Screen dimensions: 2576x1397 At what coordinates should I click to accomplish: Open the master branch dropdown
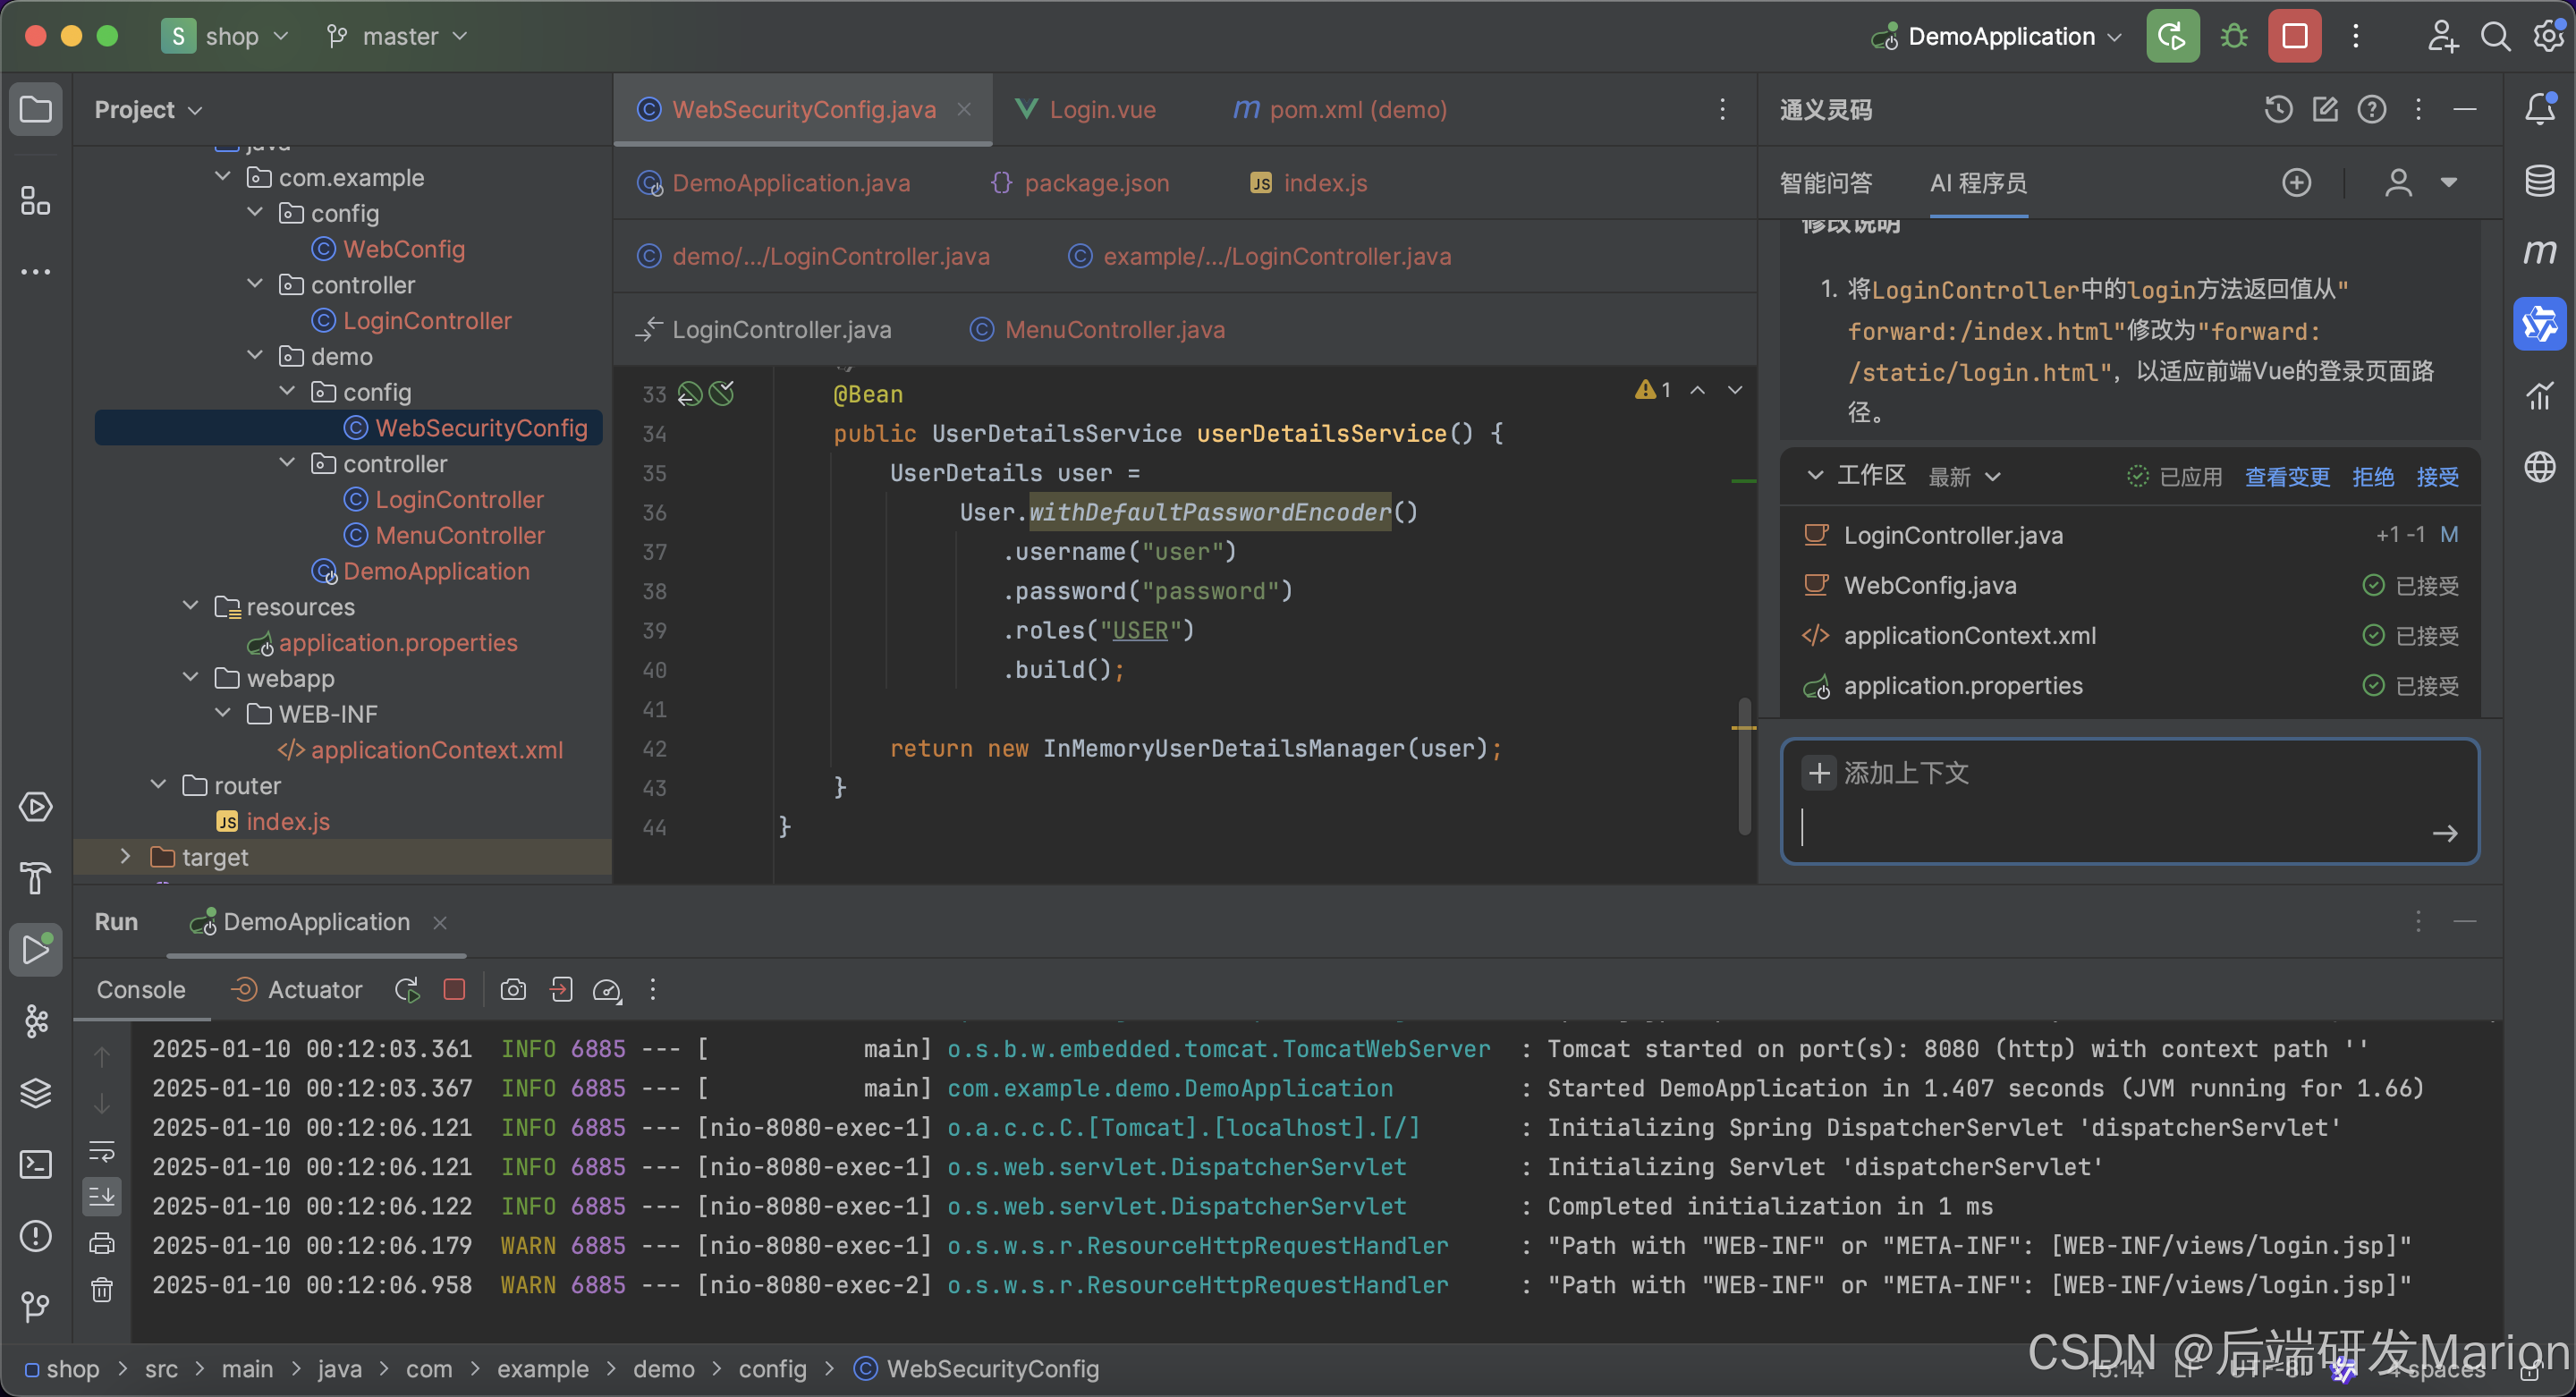(398, 37)
